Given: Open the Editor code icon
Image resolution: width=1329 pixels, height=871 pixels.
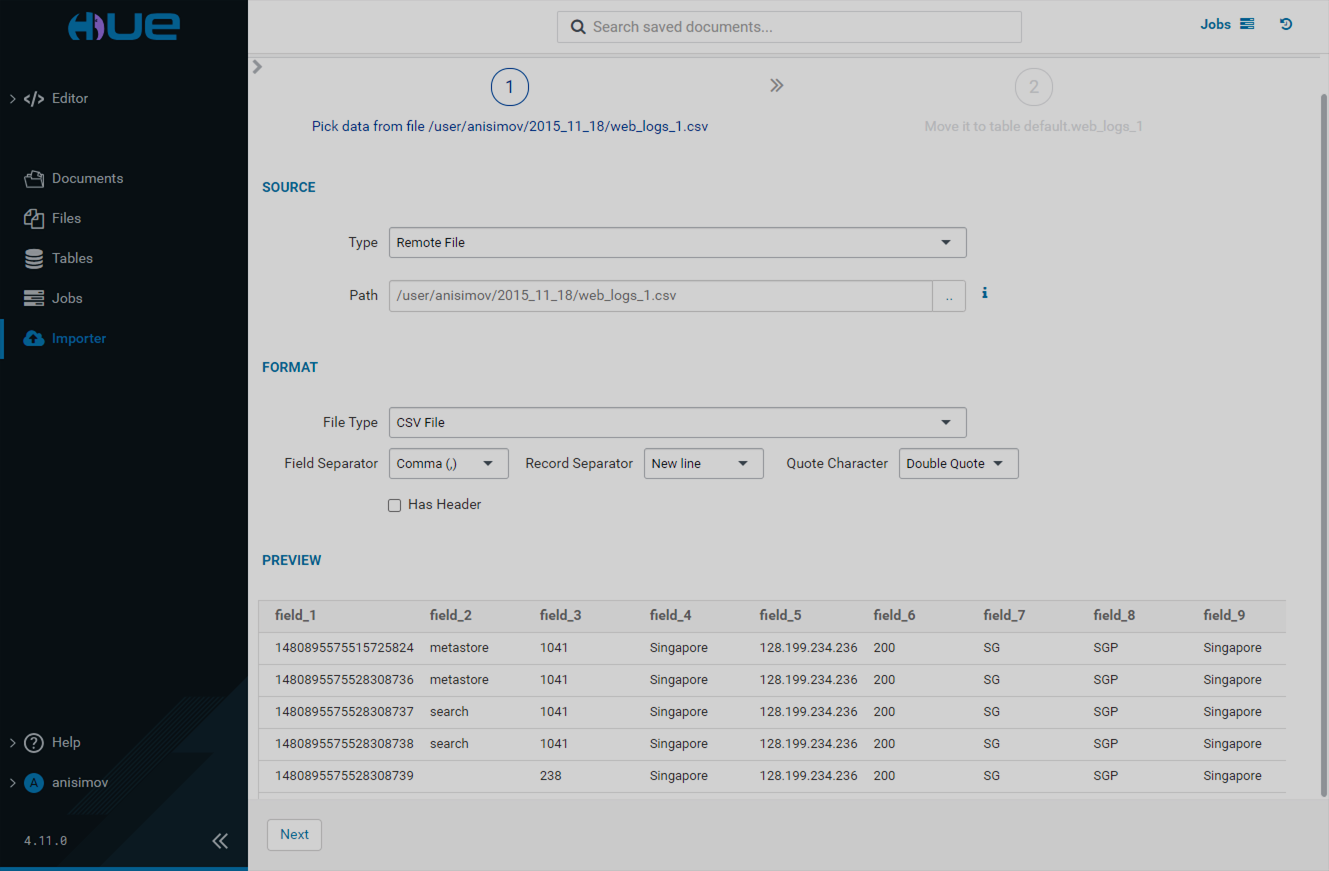Looking at the screenshot, I should (x=34, y=98).
